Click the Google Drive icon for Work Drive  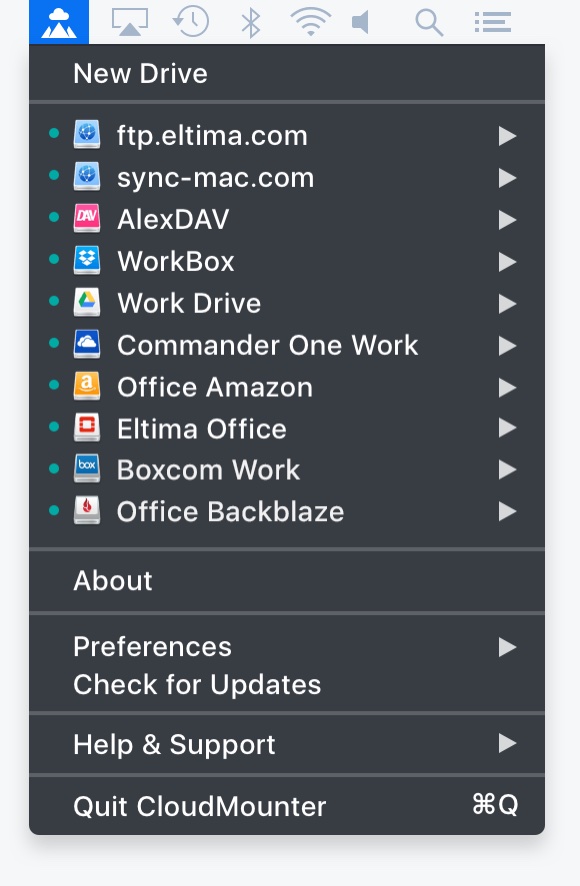point(86,302)
